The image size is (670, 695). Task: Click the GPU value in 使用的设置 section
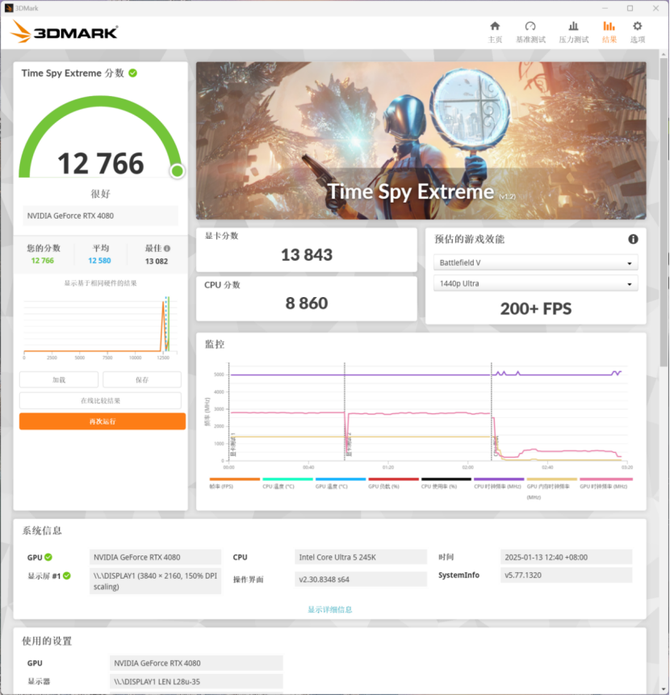click(196, 663)
